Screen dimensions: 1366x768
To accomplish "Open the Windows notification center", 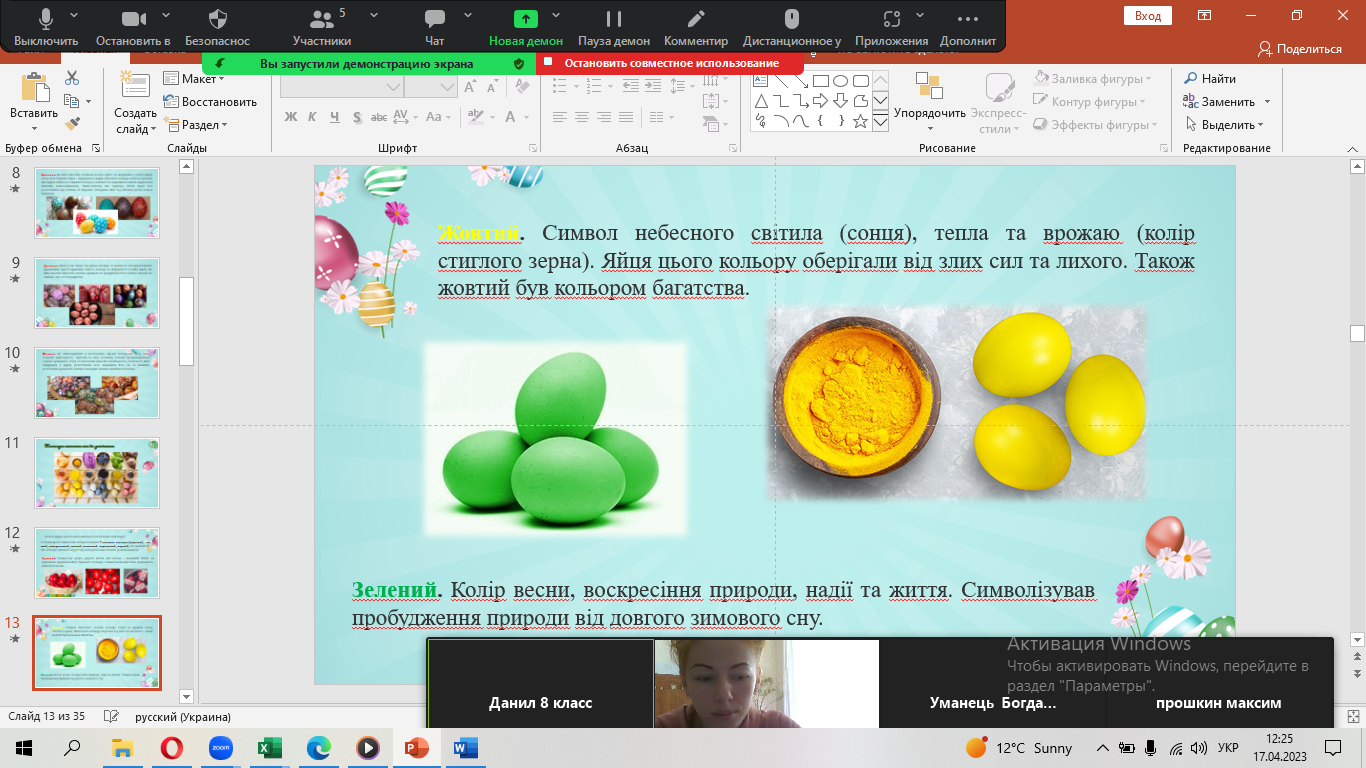I will (1333, 747).
